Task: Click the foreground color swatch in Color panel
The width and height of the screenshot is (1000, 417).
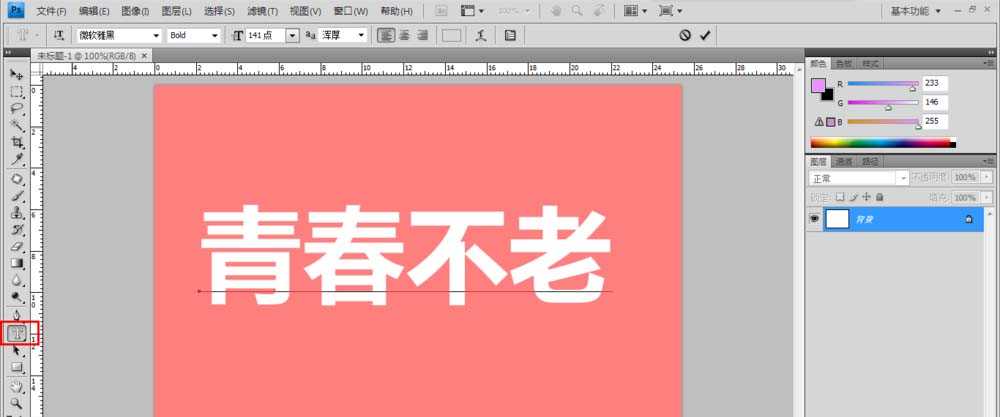Action: [819, 86]
